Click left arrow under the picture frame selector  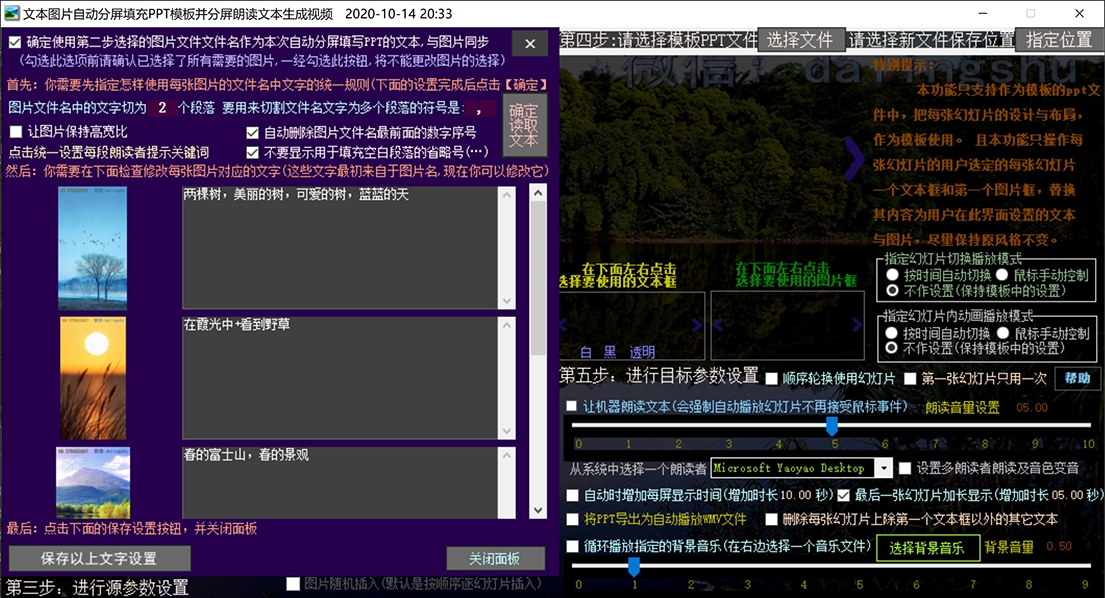[718, 325]
